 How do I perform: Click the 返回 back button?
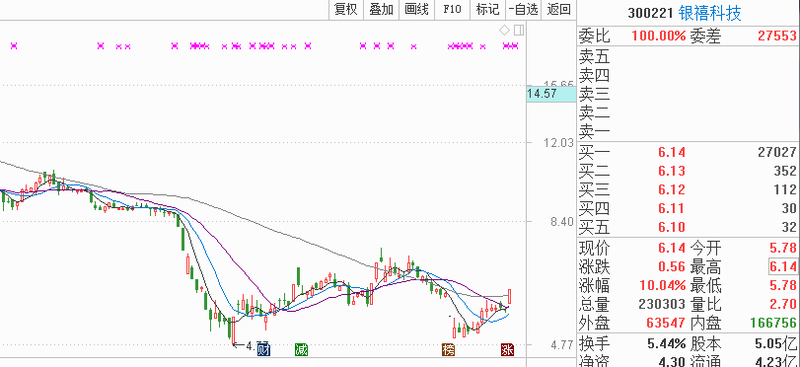point(559,9)
